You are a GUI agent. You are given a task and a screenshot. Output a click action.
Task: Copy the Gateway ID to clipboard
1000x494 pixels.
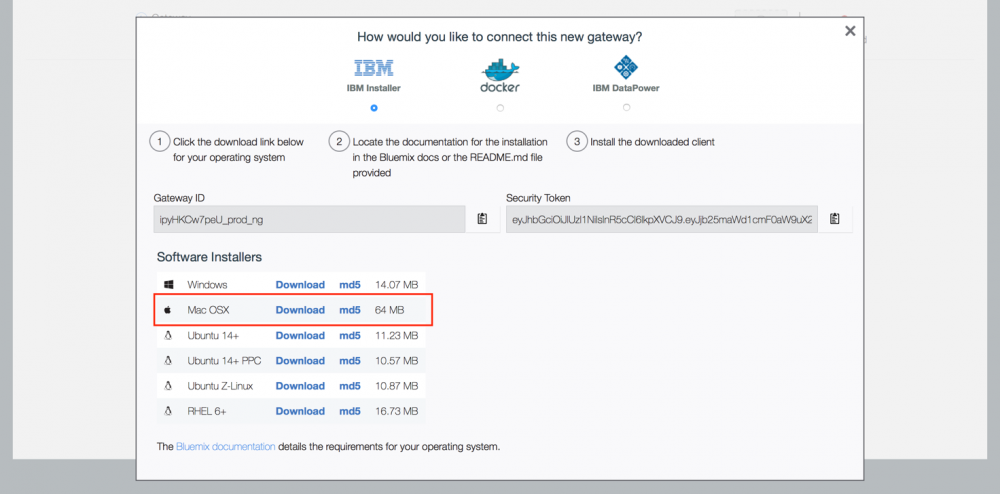[x=482, y=219]
